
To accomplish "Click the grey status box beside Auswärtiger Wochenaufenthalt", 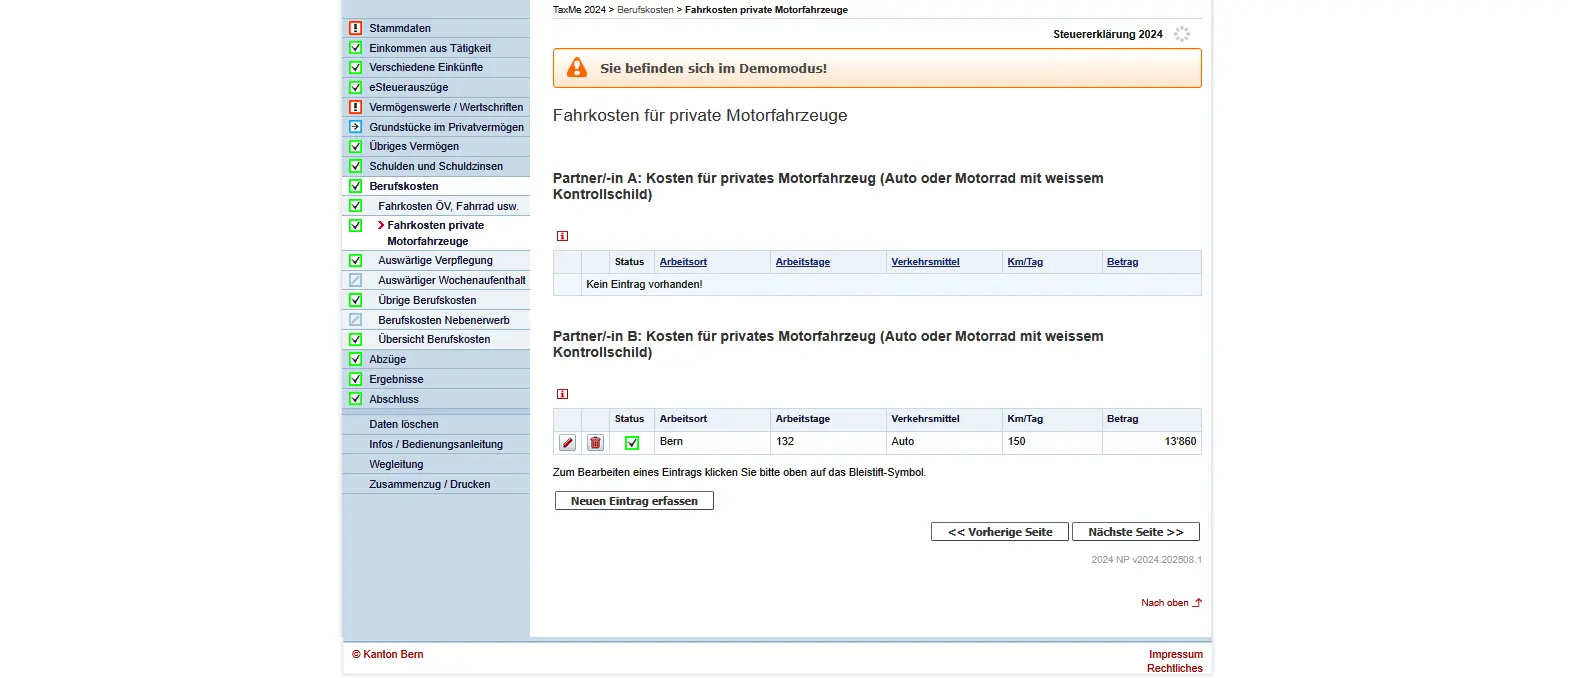I will (355, 280).
